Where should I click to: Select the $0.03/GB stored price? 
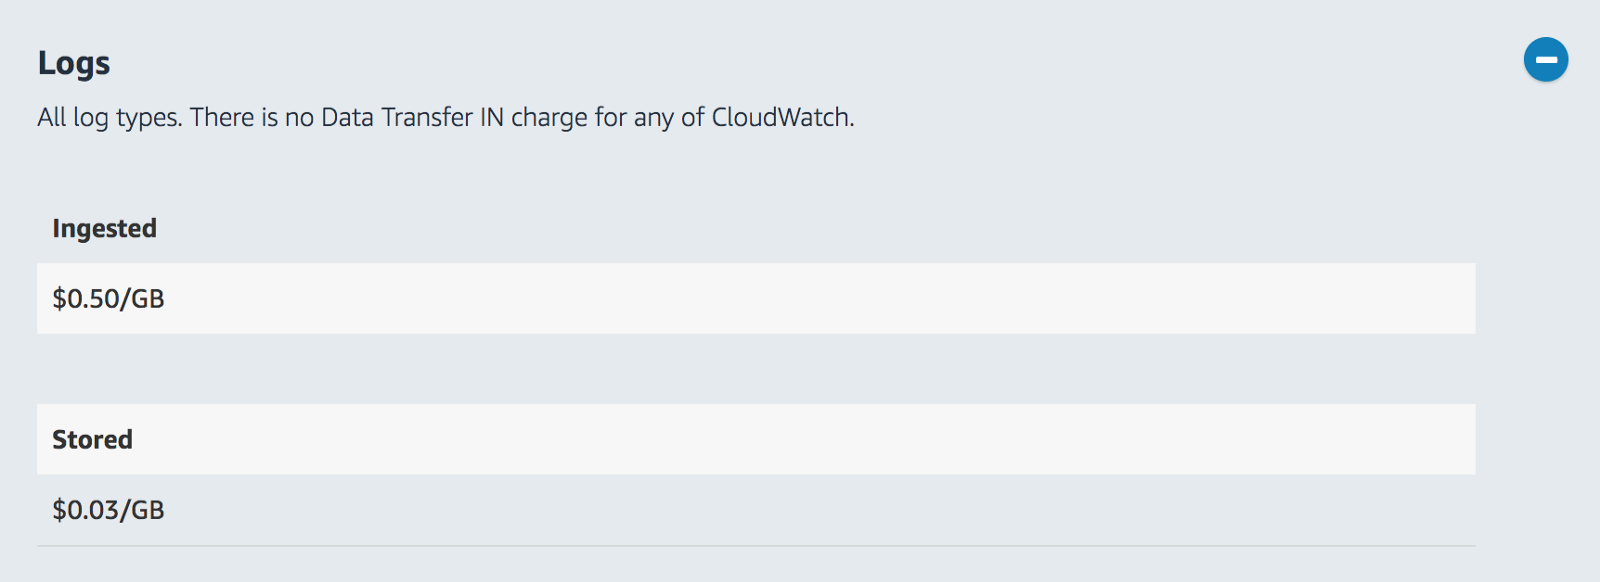108,510
